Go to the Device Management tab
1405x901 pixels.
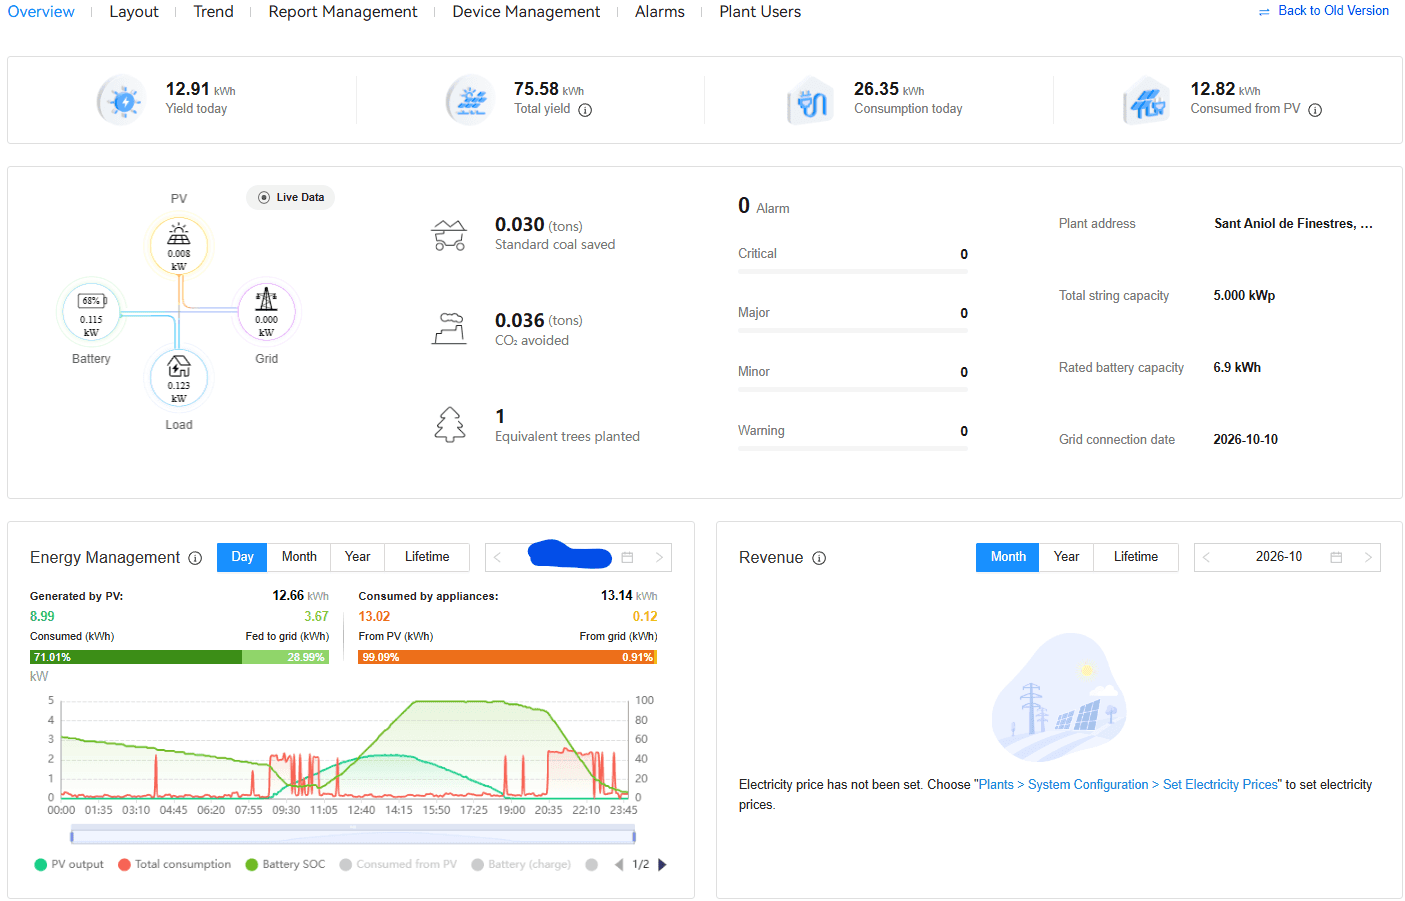(x=526, y=12)
